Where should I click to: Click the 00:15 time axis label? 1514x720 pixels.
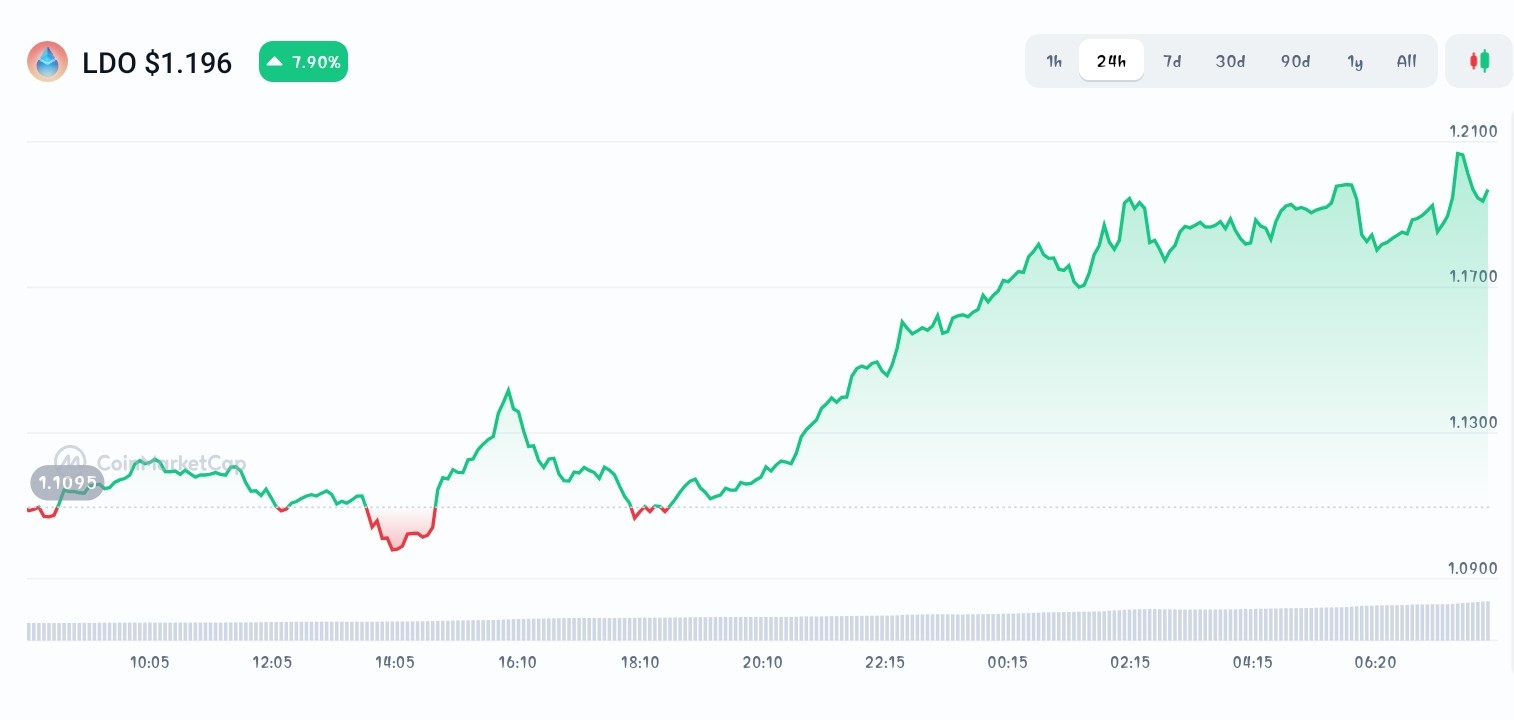click(x=1007, y=662)
